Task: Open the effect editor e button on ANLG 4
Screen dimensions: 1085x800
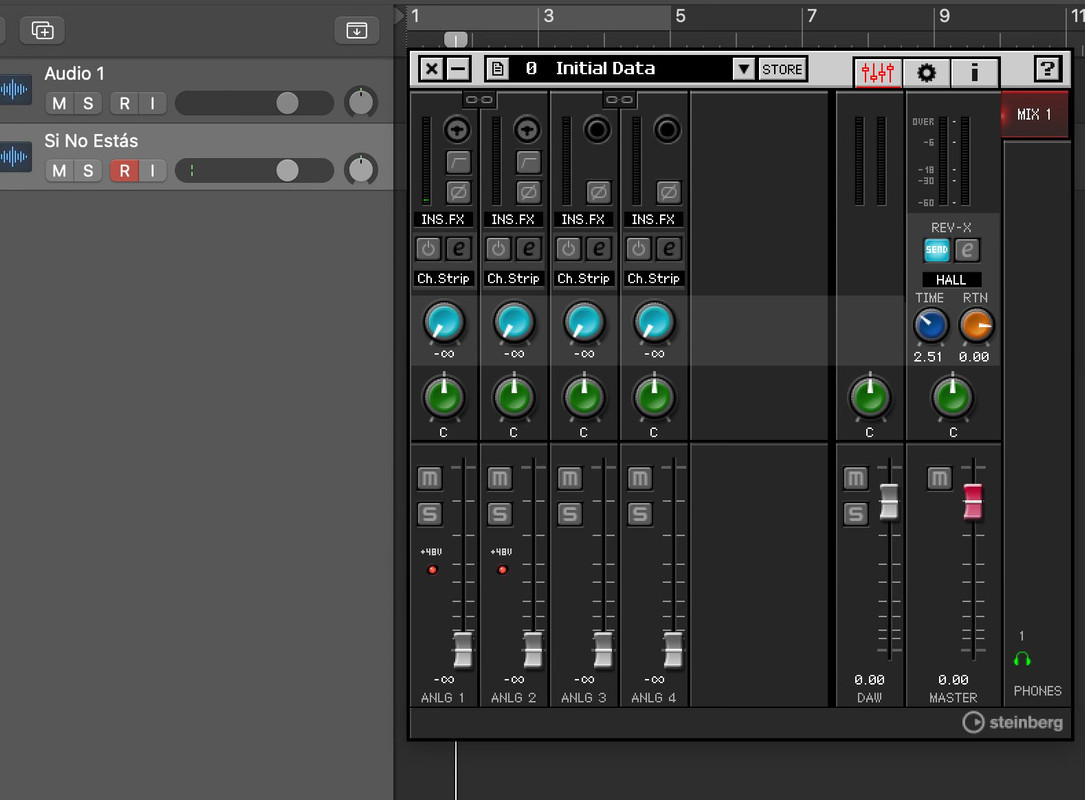Action: (x=669, y=248)
